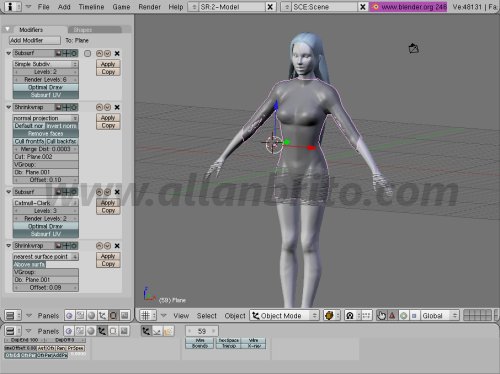The height and width of the screenshot is (374, 500).
Task: Move normal projection Shrinkwrap modifier up
Action: (x=99, y=107)
